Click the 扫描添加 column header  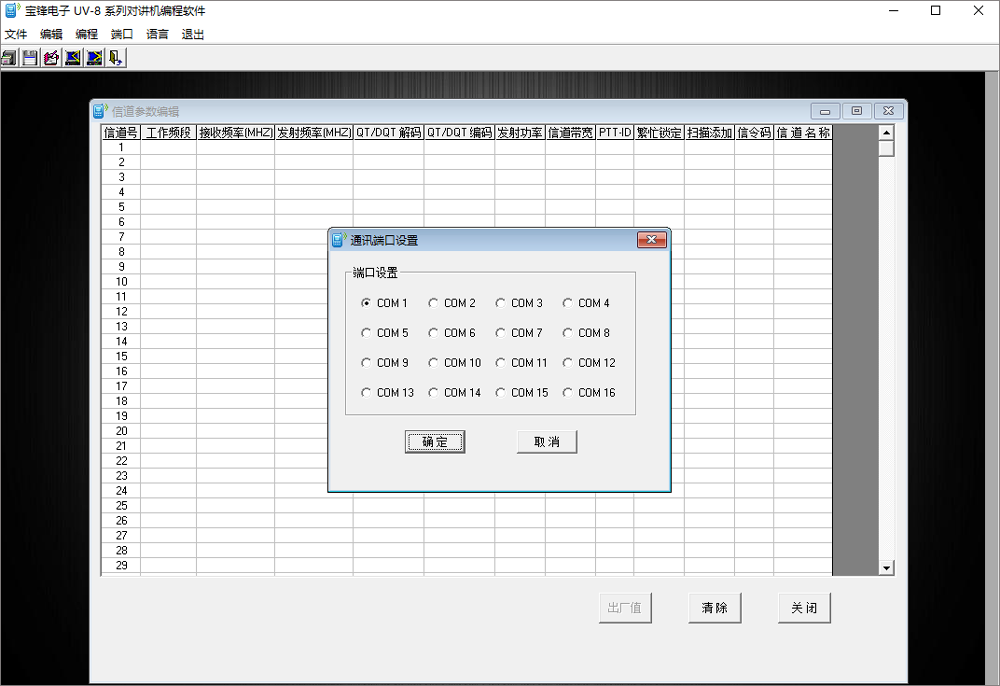coord(709,133)
